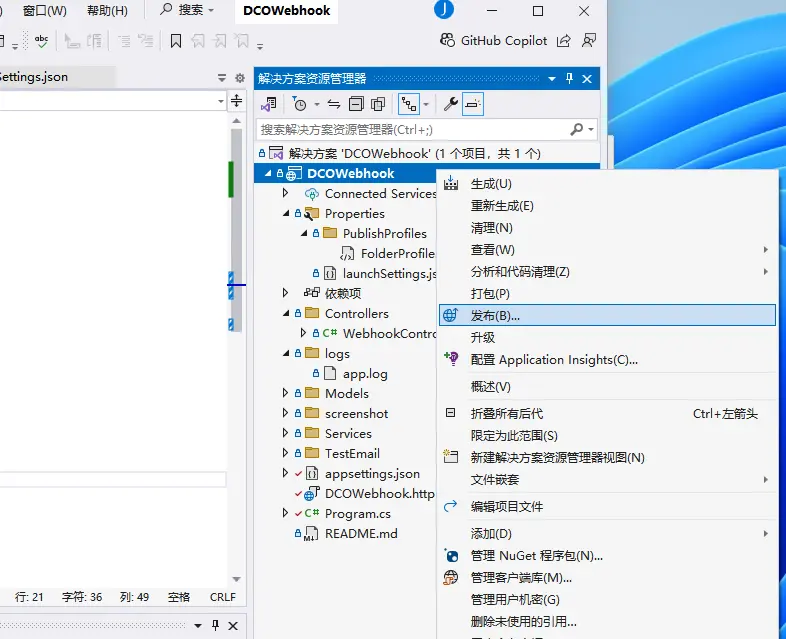The width and height of the screenshot is (786, 639).
Task: Click the switch views icon in Solution Explorer
Action: pyautogui.click(x=269, y=104)
